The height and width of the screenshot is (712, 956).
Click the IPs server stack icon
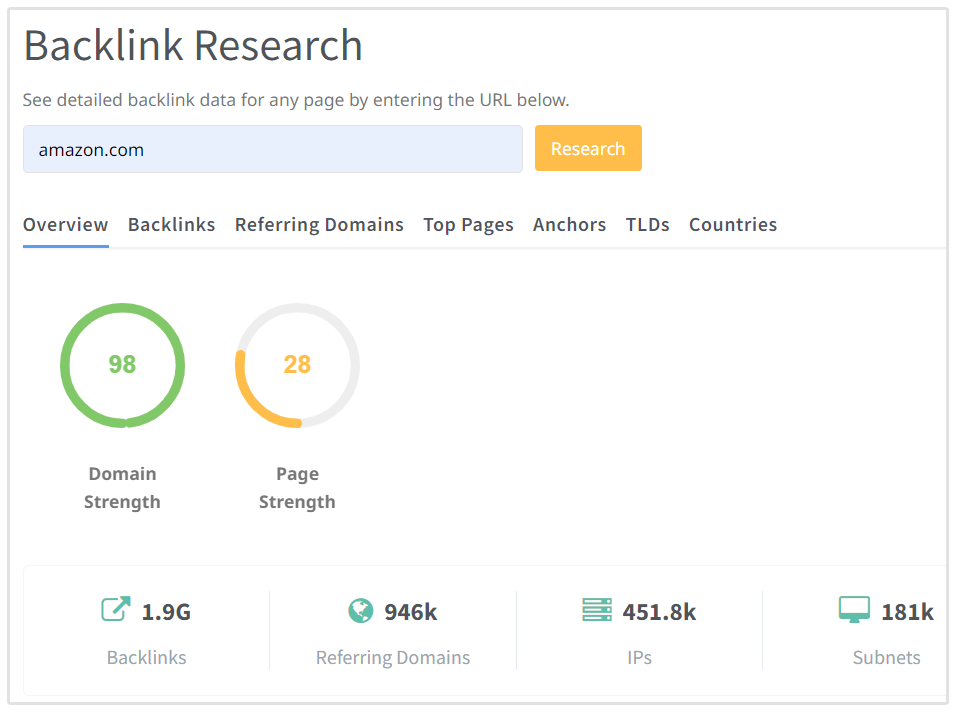[597, 610]
